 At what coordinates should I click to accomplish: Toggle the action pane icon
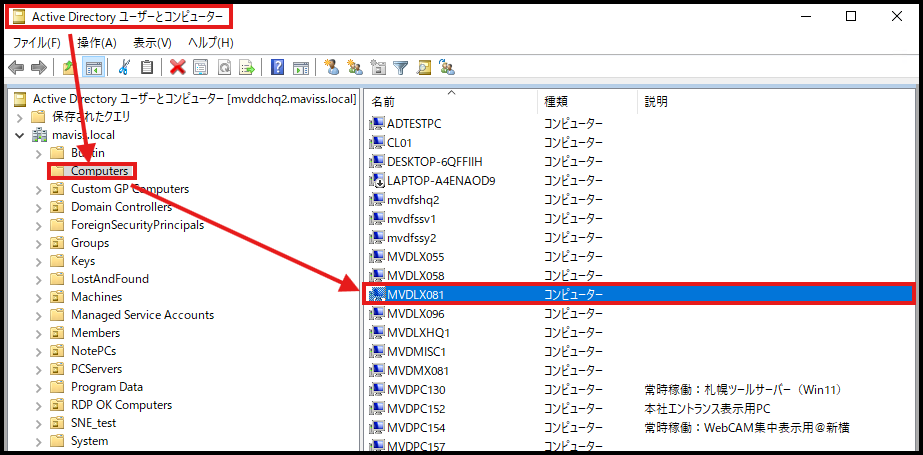301,68
